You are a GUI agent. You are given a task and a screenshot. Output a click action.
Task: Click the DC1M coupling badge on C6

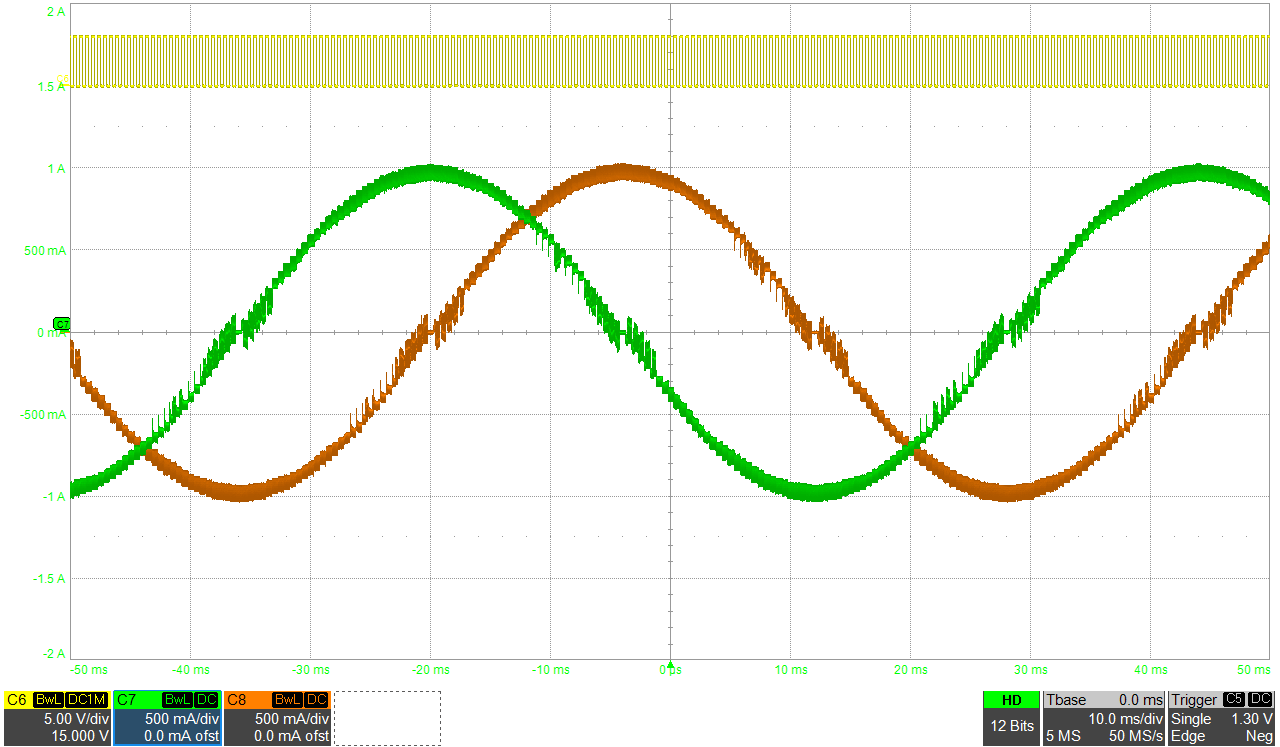(x=86, y=700)
